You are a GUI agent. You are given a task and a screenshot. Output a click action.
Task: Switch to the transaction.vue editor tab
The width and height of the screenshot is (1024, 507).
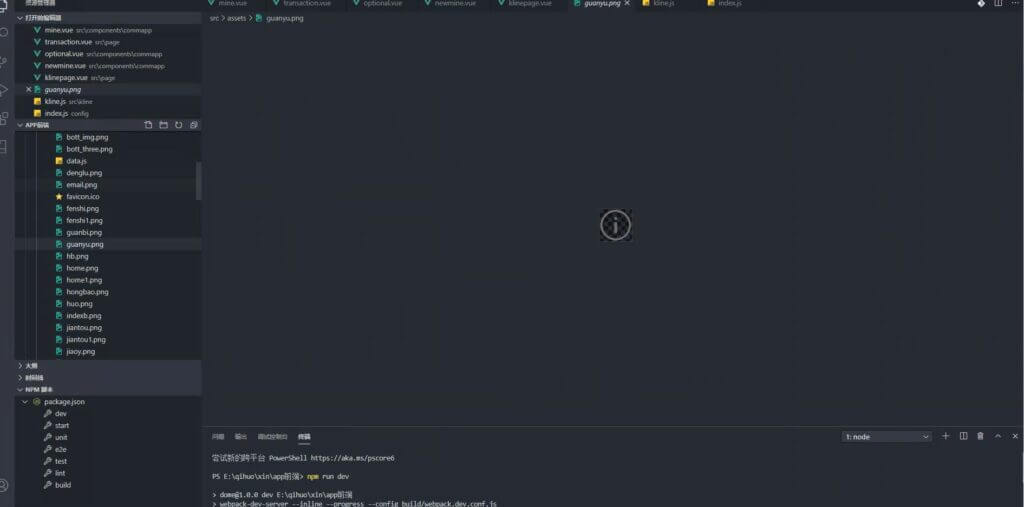point(305,4)
